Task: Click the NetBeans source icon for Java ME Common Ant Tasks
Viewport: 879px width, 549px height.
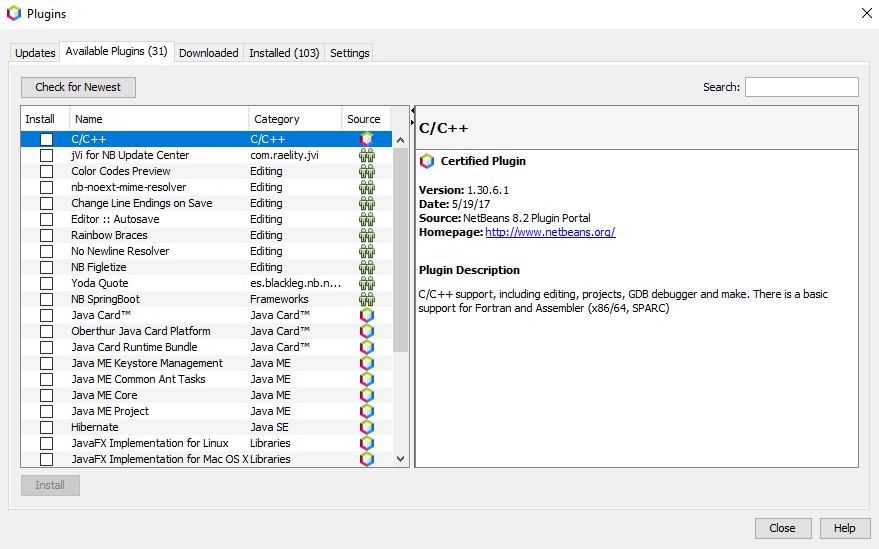Action: tap(367, 379)
